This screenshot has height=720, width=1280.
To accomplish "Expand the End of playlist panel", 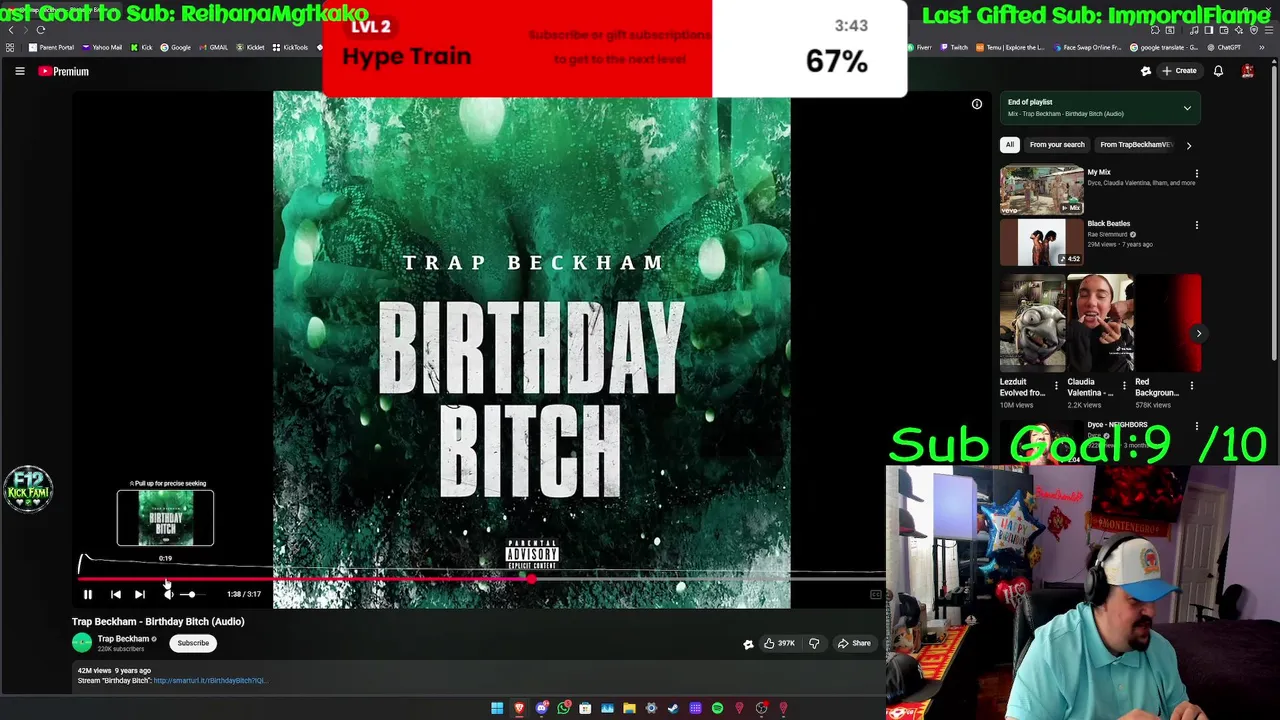I will [x=1187, y=108].
